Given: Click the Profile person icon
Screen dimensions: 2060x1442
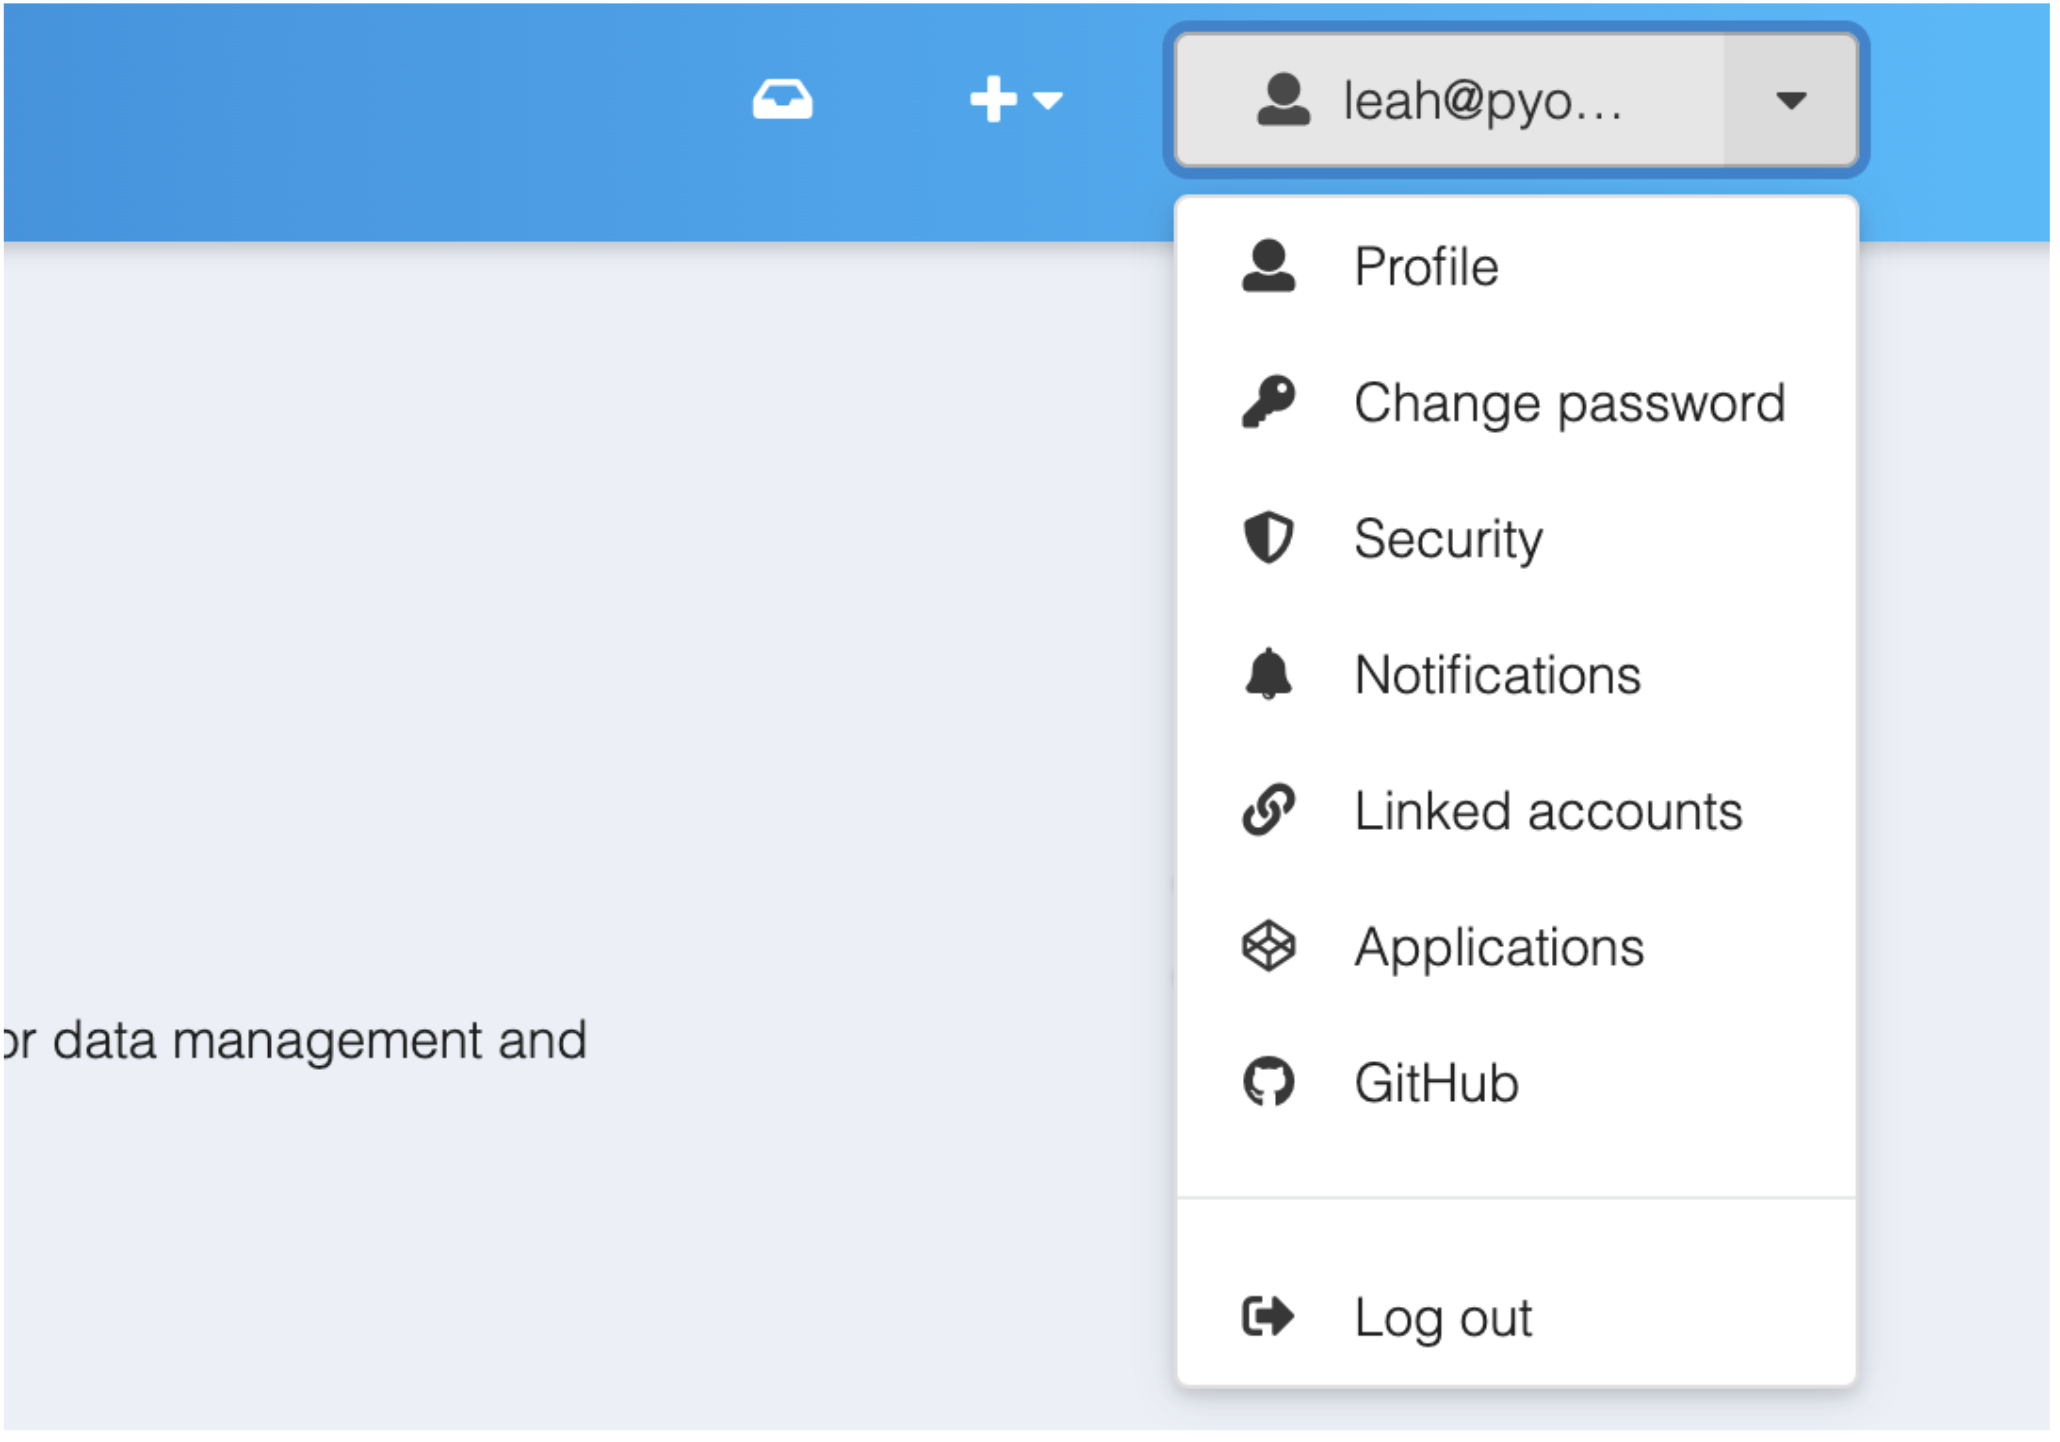Looking at the screenshot, I should pyautogui.click(x=1268, y=266).
